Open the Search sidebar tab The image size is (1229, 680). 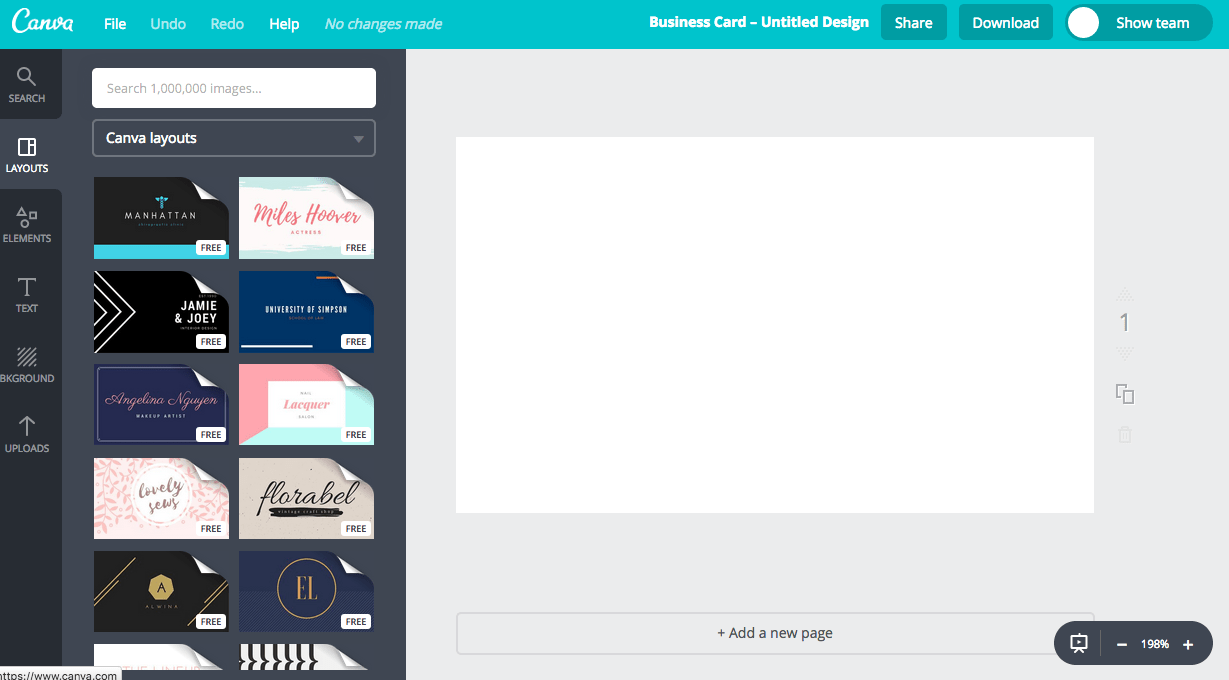pos(27,85)
